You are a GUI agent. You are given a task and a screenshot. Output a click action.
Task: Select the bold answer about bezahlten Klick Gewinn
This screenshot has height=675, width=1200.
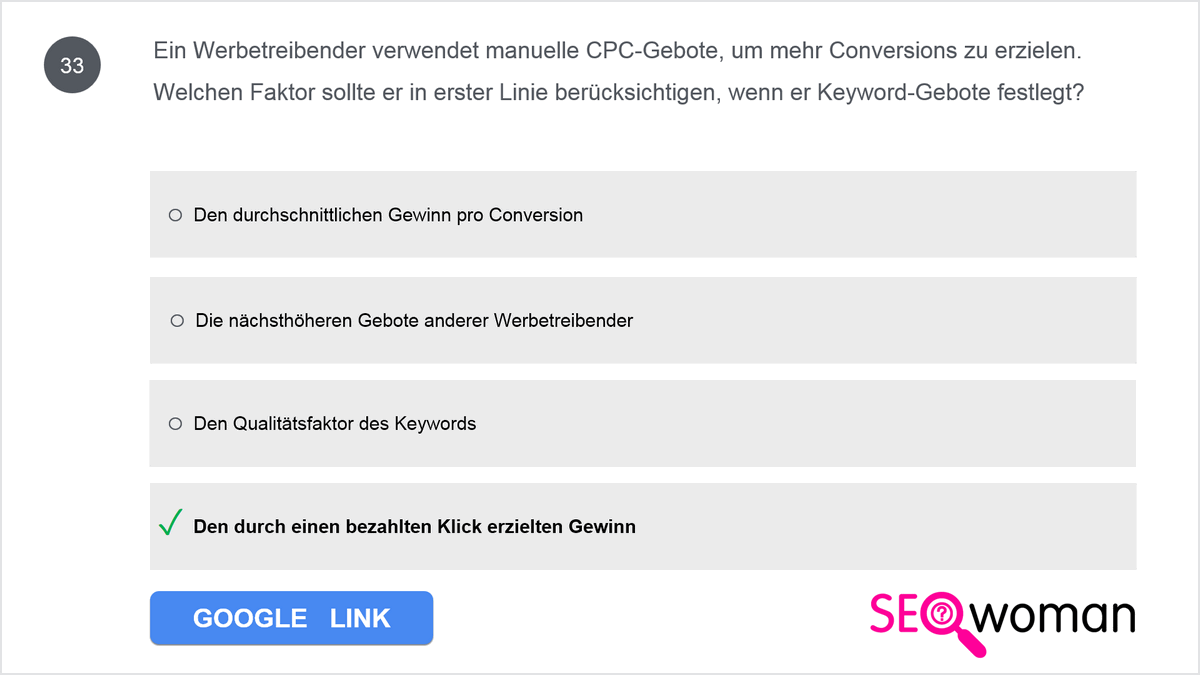415,526
